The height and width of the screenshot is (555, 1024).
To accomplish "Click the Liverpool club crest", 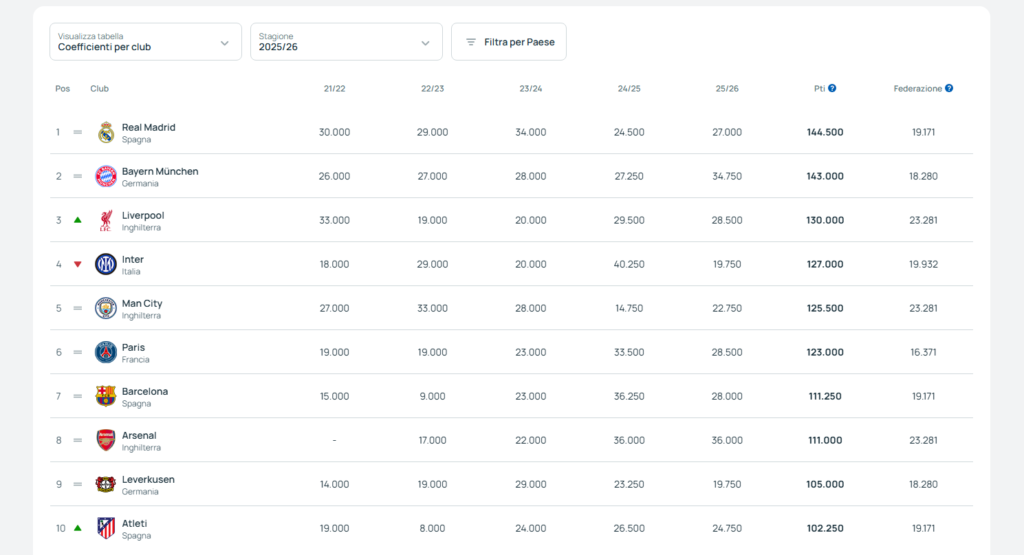I will tap(106, 221).
